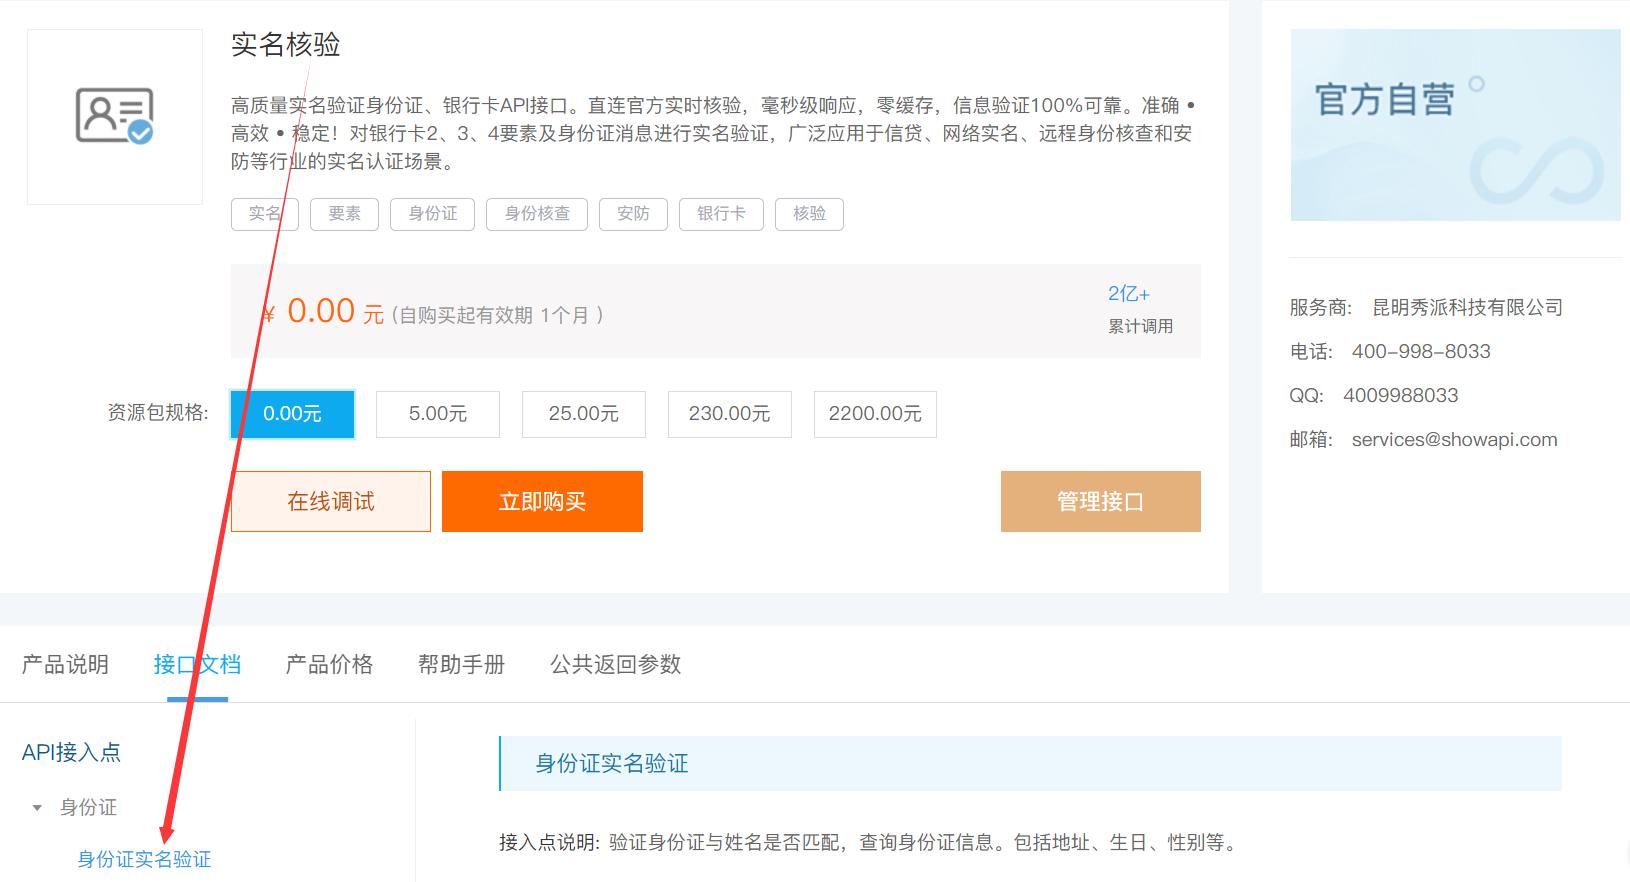
Task: Go to the 帮助手册 tab
Action: 461,664
